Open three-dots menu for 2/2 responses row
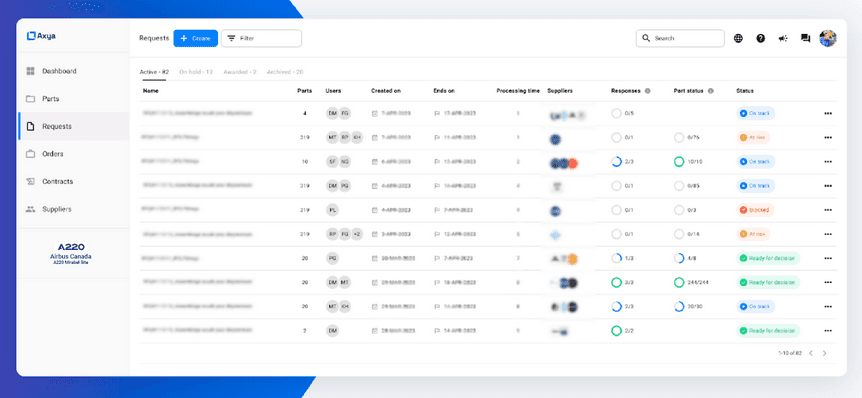Viewport: 862px width, 398px height. (828, 331)
